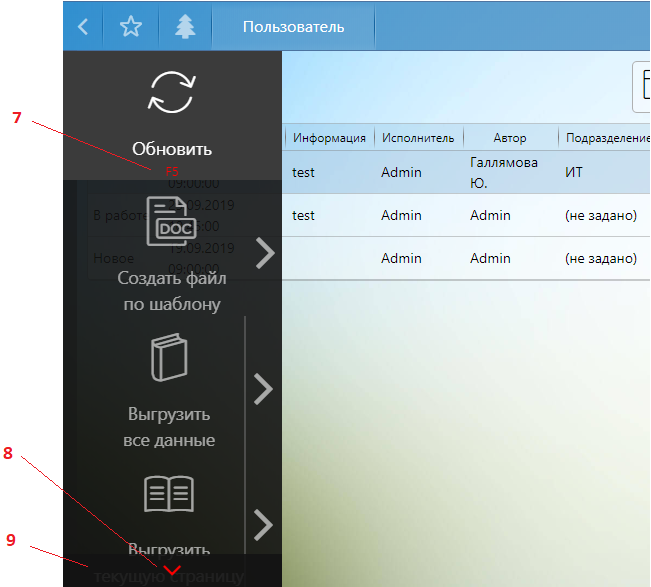This screenshot has width=651, height=587.
Task: Click the DOC icon to create file from template
Action: (x=169, y=222)
